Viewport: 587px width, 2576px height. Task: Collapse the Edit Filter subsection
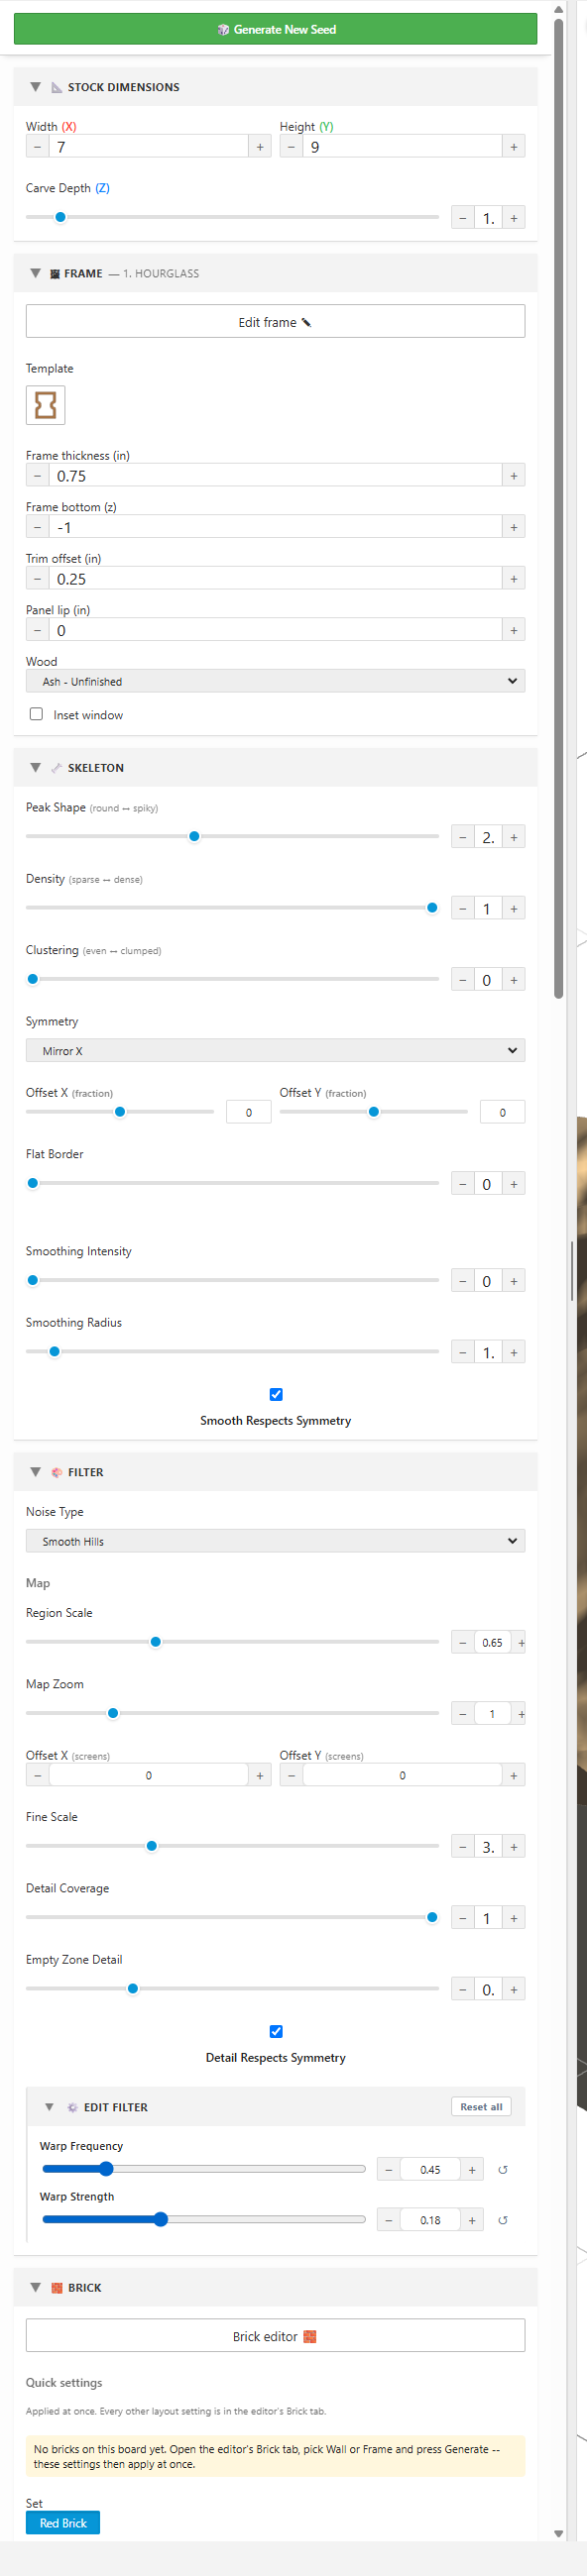click(49, 2107)
